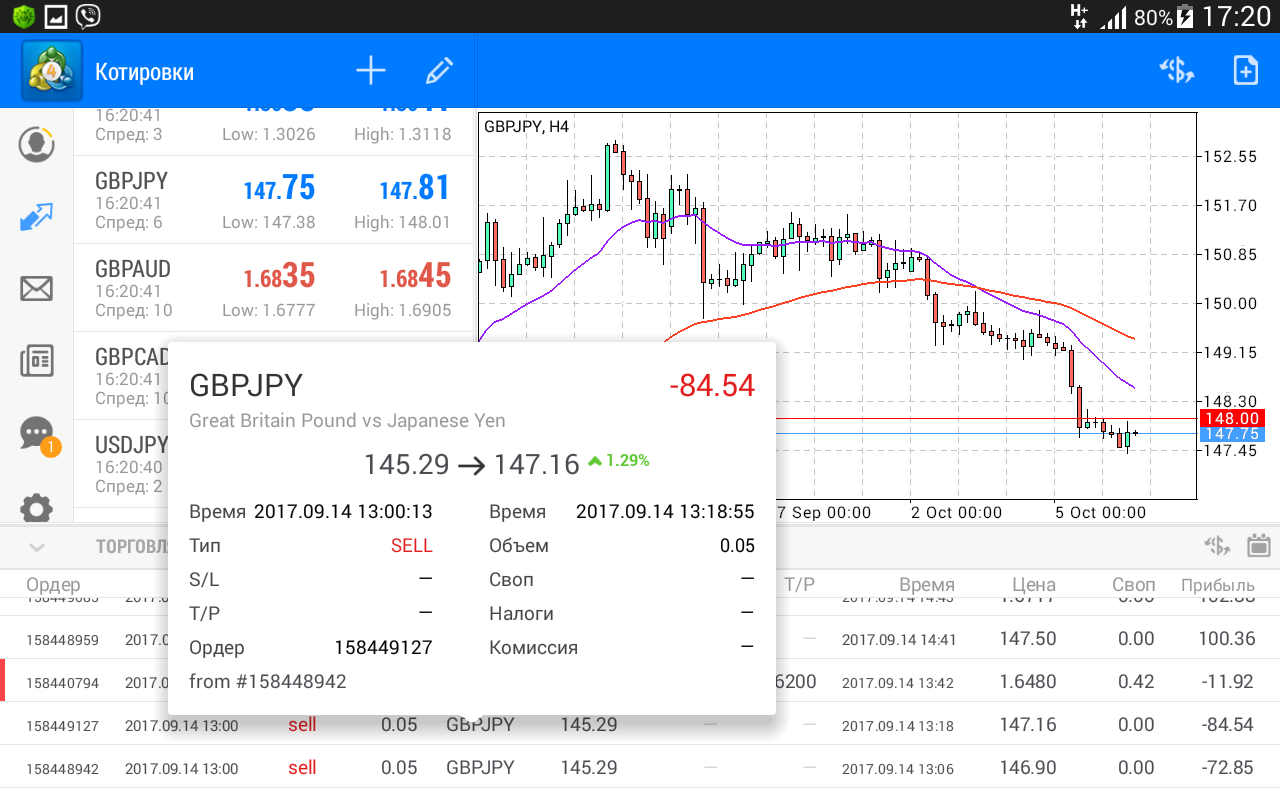Open new trade icon in chart header
Viewport: 1280px width, 800px height.
[1177, 71]
